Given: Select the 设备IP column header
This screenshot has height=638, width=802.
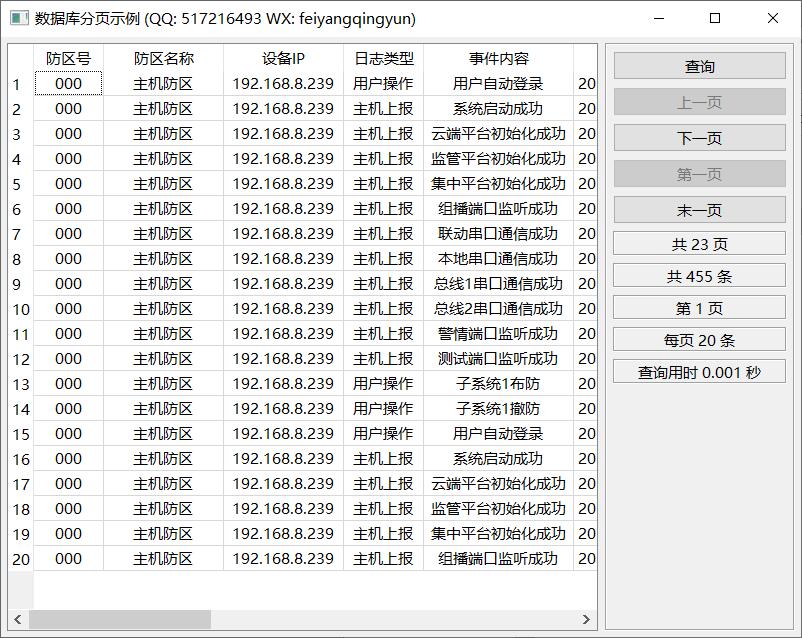Looking at the screenshot, I should (283, 59).
